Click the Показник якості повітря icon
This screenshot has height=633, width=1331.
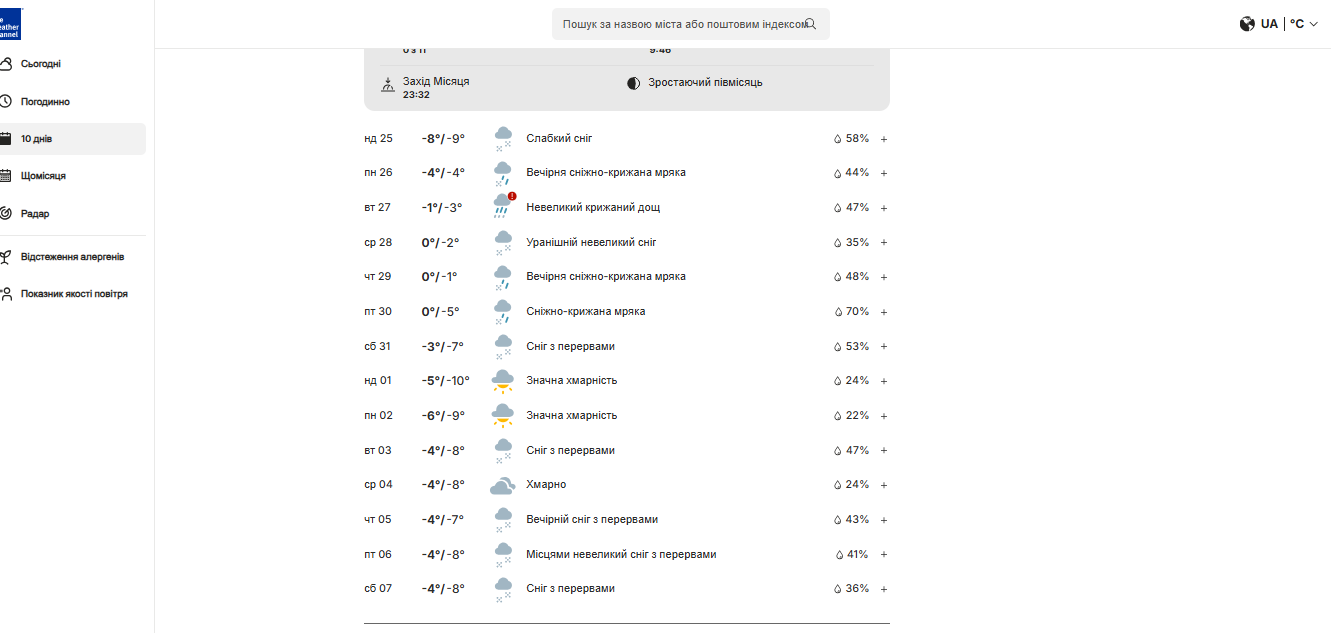point(6,294)
